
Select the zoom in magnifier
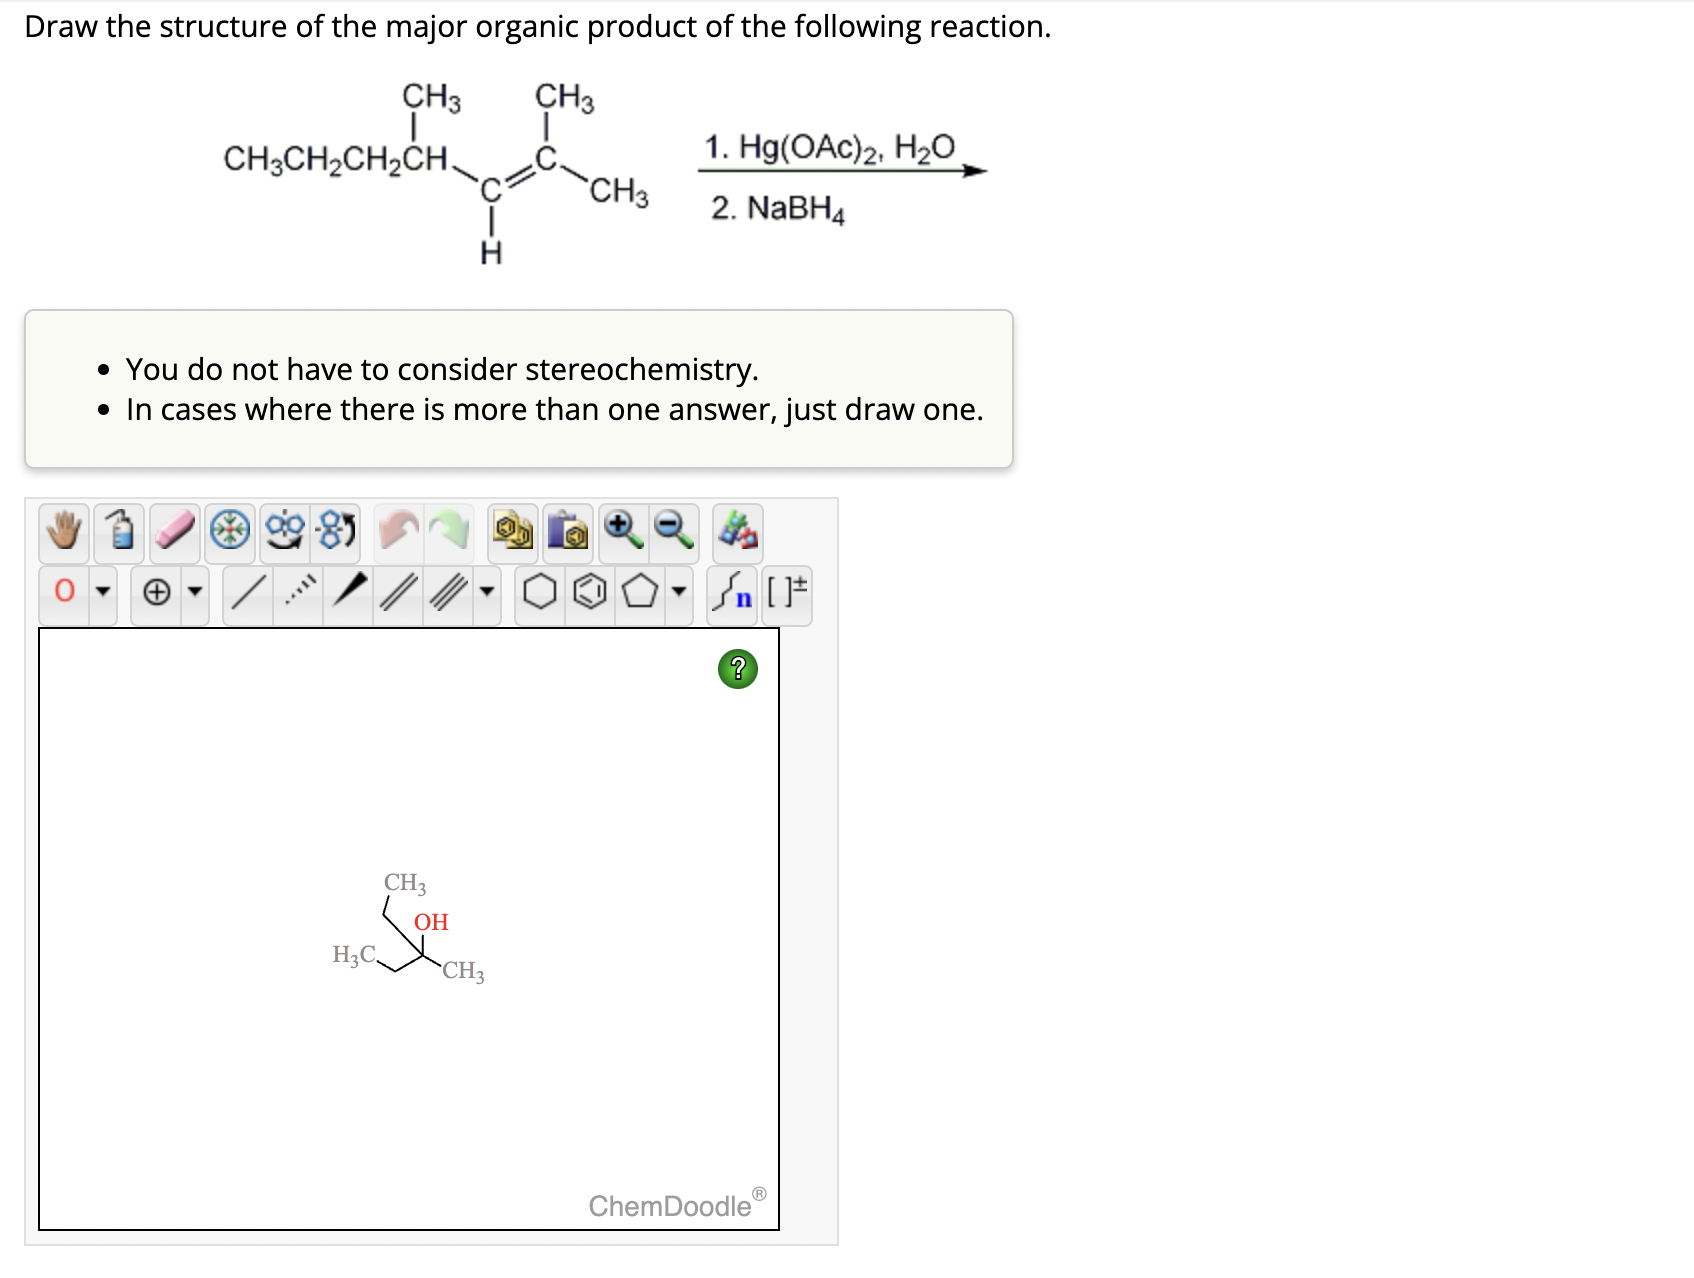tap(621, 531)
